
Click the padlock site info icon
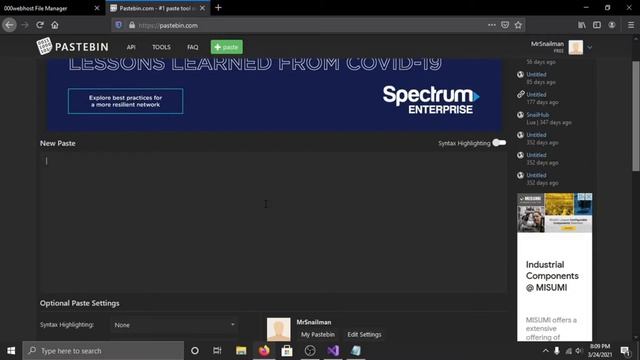pos(132,25)
